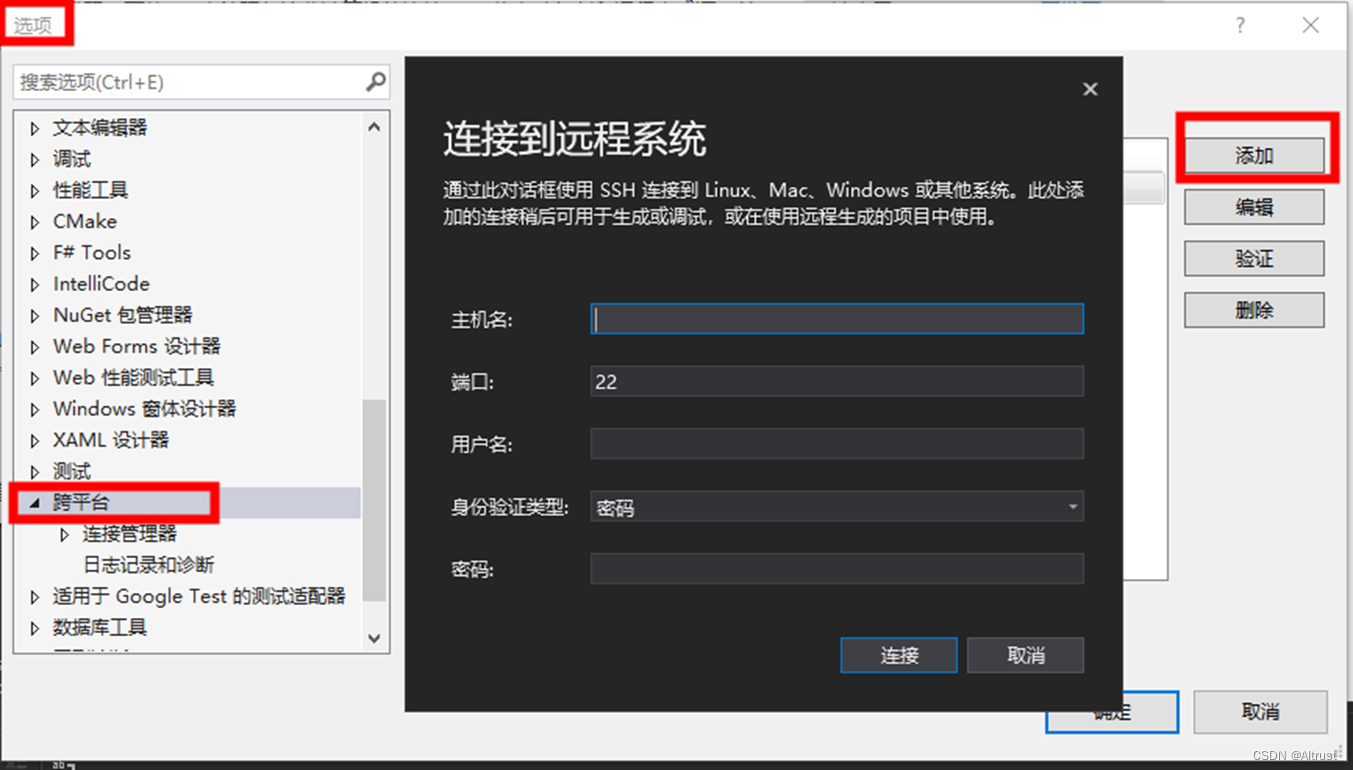Expand the 连接管理器 subnode
The height and width of the screenshot is (770, 1353).
coord(65,534)
